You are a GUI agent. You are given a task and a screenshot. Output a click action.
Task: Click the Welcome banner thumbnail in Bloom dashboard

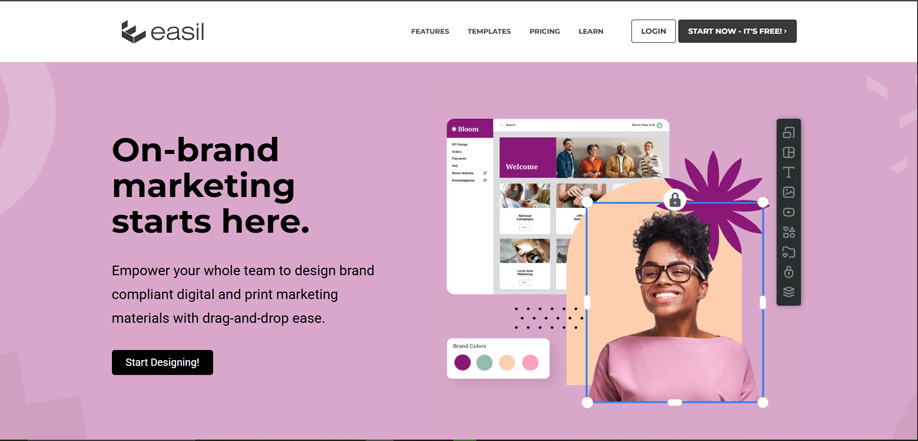pyautogui.click(x=527, y=158)
